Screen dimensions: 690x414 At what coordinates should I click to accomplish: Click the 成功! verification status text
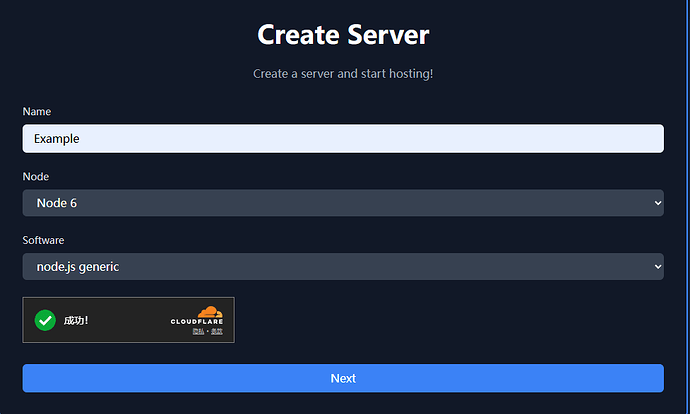click(x=76, y=320)
